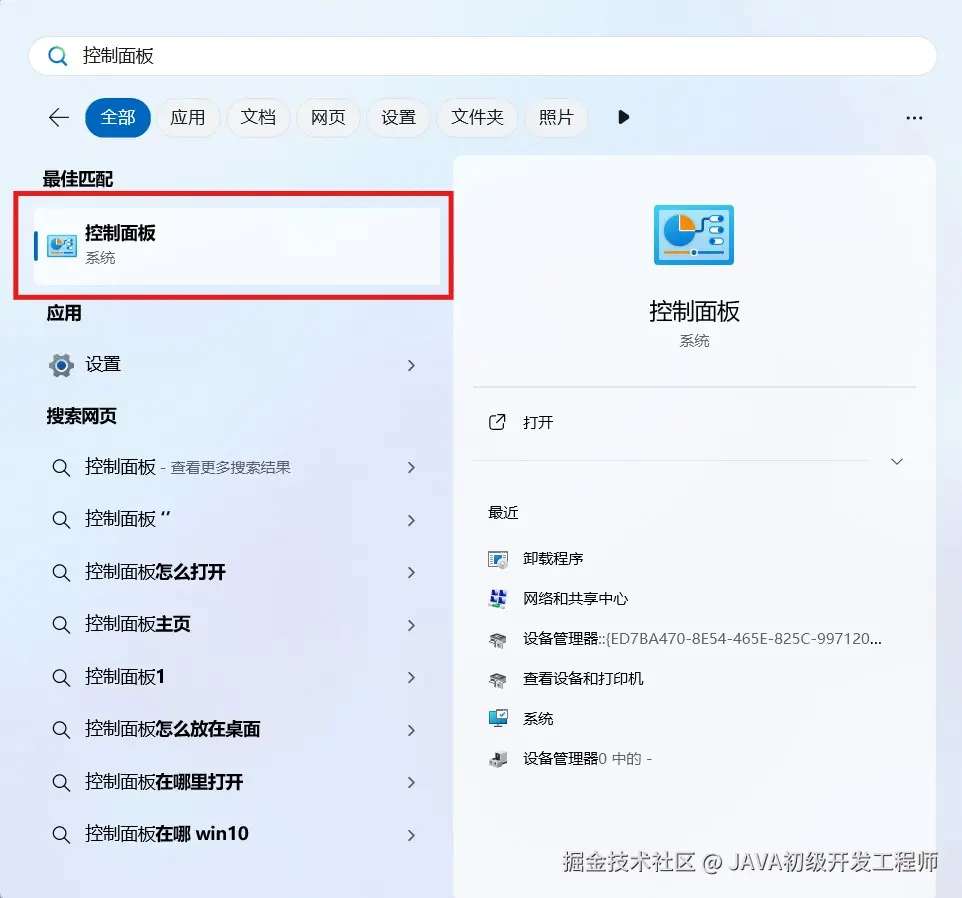The width and height of the screenshot is (962, 898).
Task: Expand the arrow for 控制面板在哪里打开
Action: click(411, 782)
